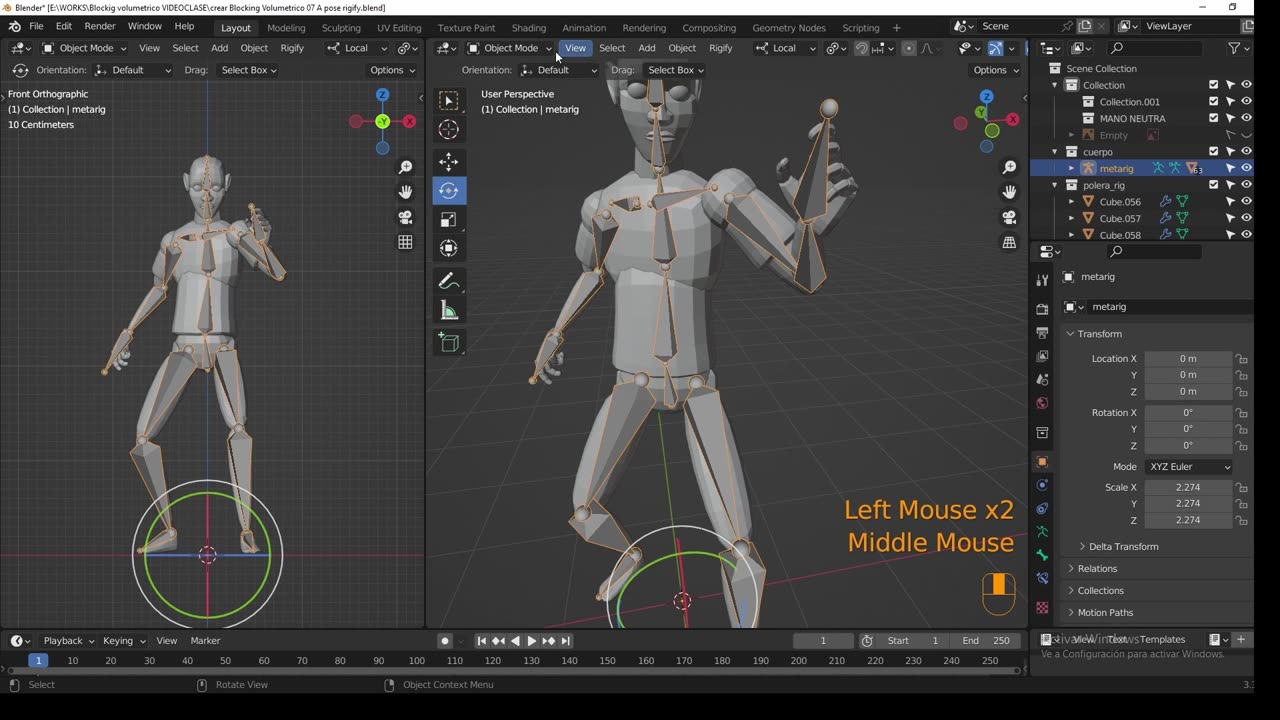Jump to the timeline end frame

click(566, 641)
